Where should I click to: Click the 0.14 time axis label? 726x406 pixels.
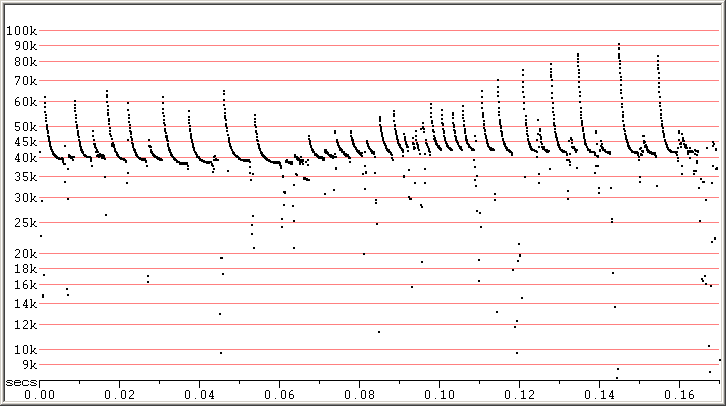(600, 395)
